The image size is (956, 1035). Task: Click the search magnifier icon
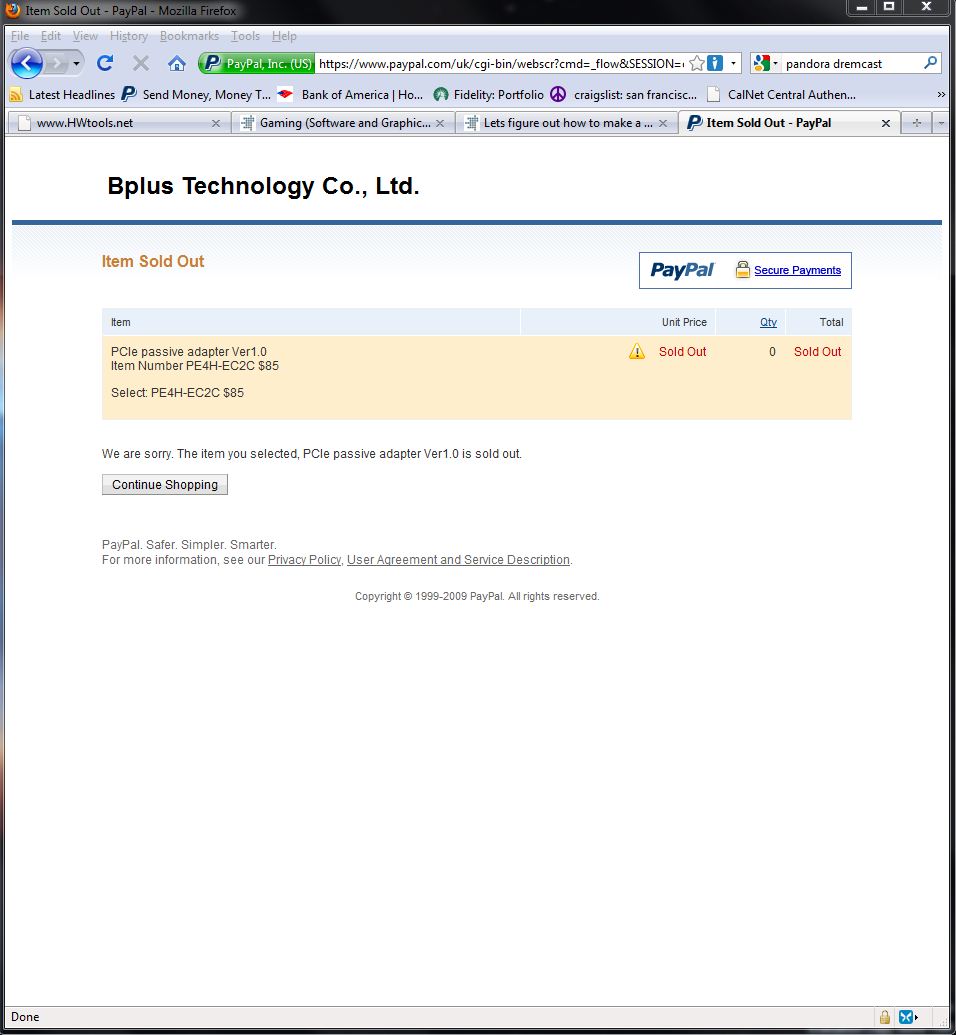930,63
